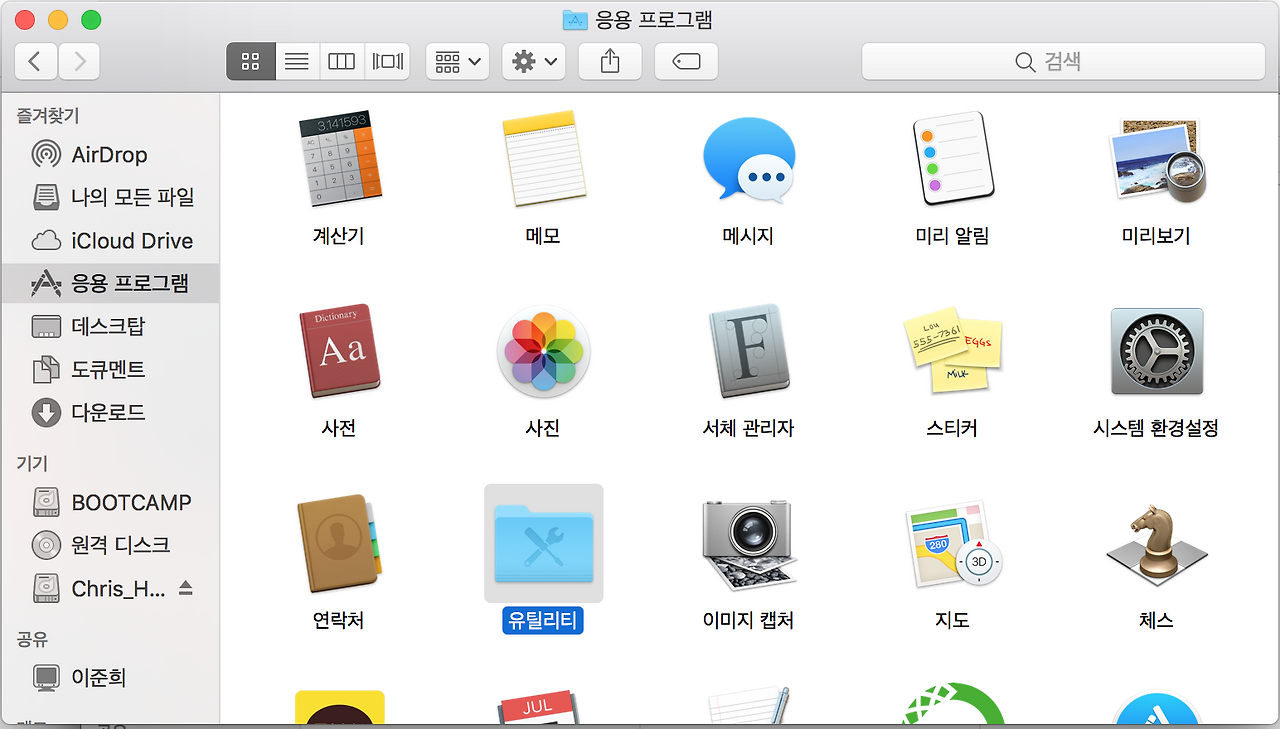The width and height of the screenshot is (1280, 729).
Task: Enable Cover Flow view
Action: pos(386,61)
